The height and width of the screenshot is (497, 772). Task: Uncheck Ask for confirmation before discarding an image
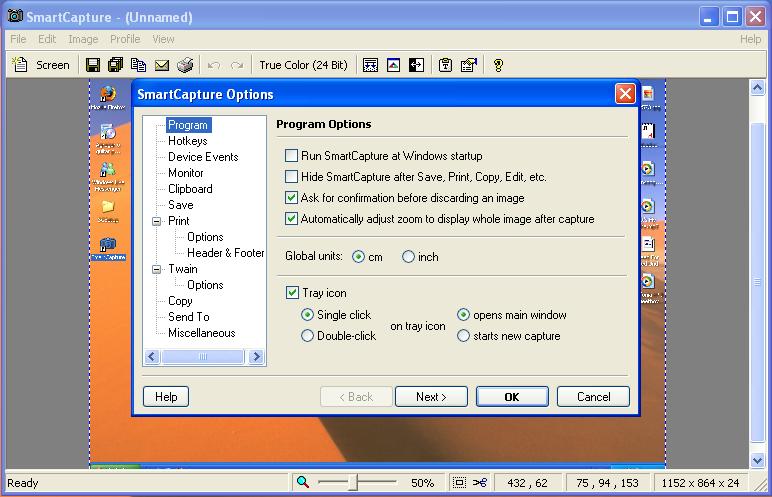tap(291, 198)
